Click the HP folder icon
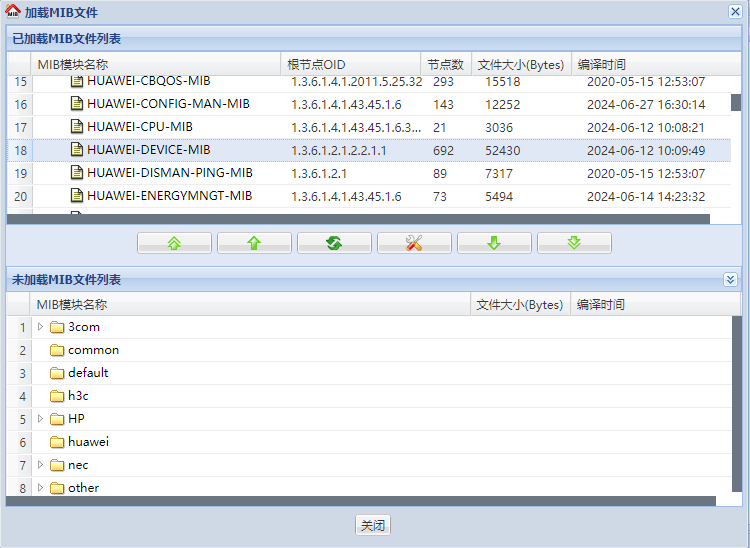750x548 pixels. [57, 419]
